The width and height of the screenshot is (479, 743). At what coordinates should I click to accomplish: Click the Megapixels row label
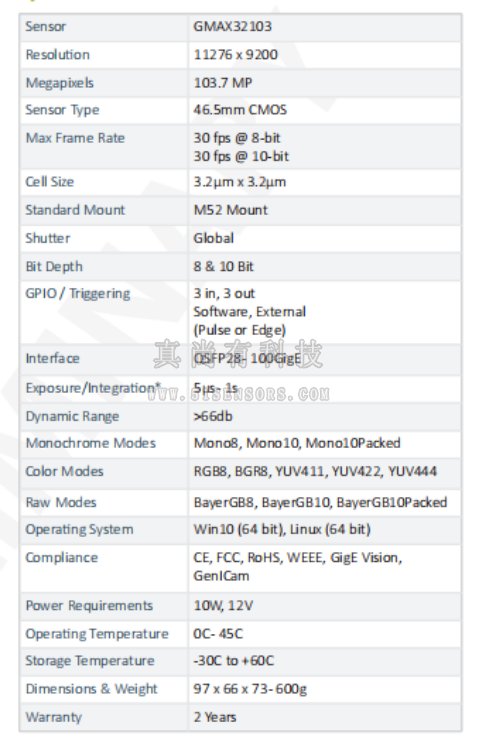click(59, 83)
